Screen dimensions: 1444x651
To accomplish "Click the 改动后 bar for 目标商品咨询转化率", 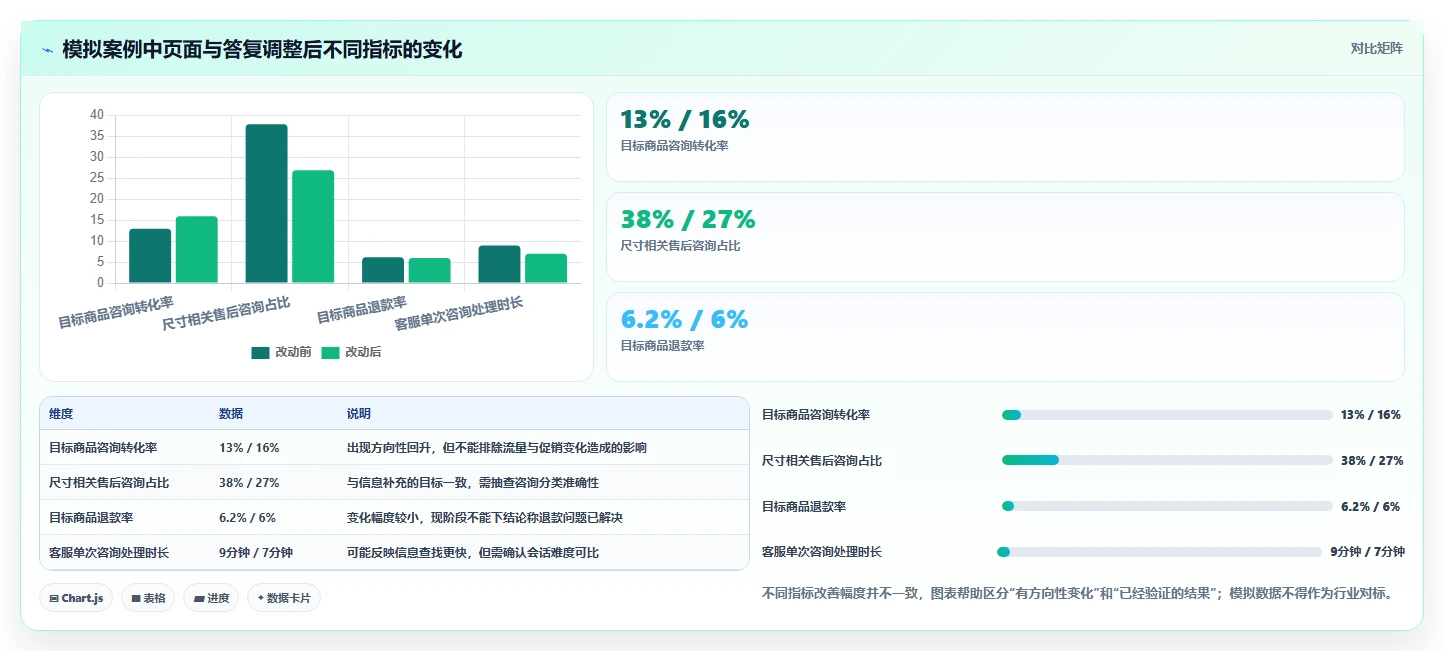I will [197, 250].
